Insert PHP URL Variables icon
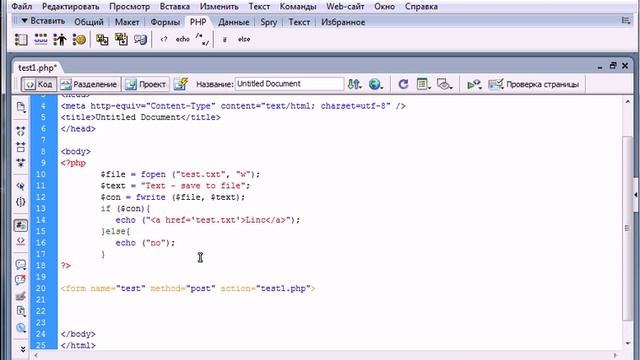This screenshot has width=640, height=360. pos(41,40)
